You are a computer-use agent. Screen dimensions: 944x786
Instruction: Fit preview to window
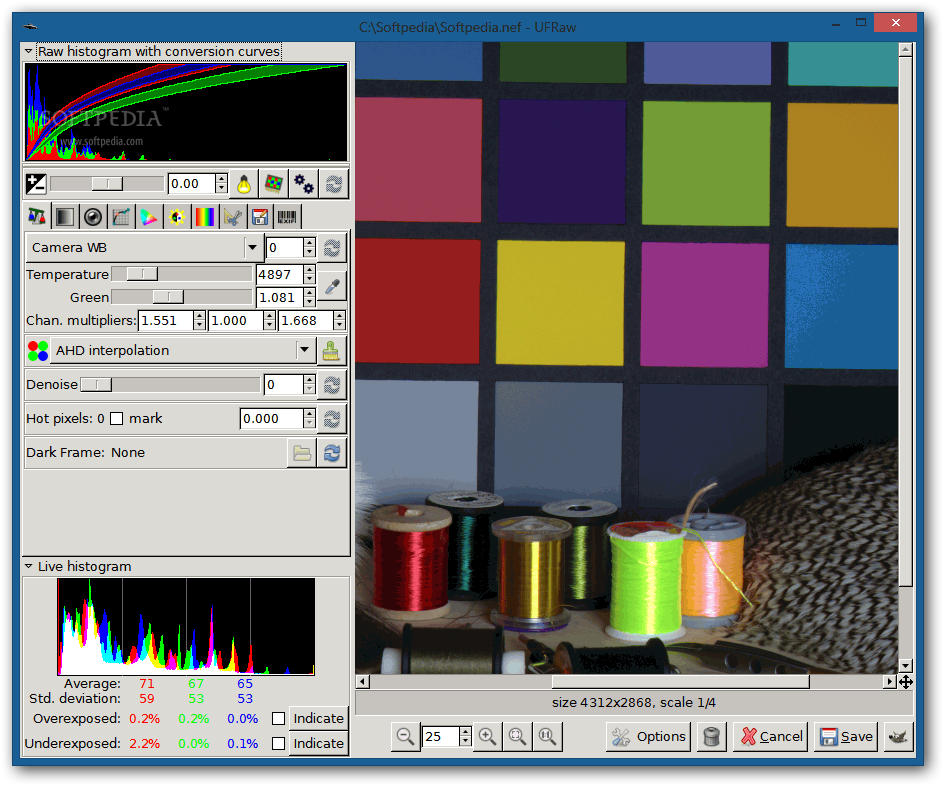[x=517, y=736]
